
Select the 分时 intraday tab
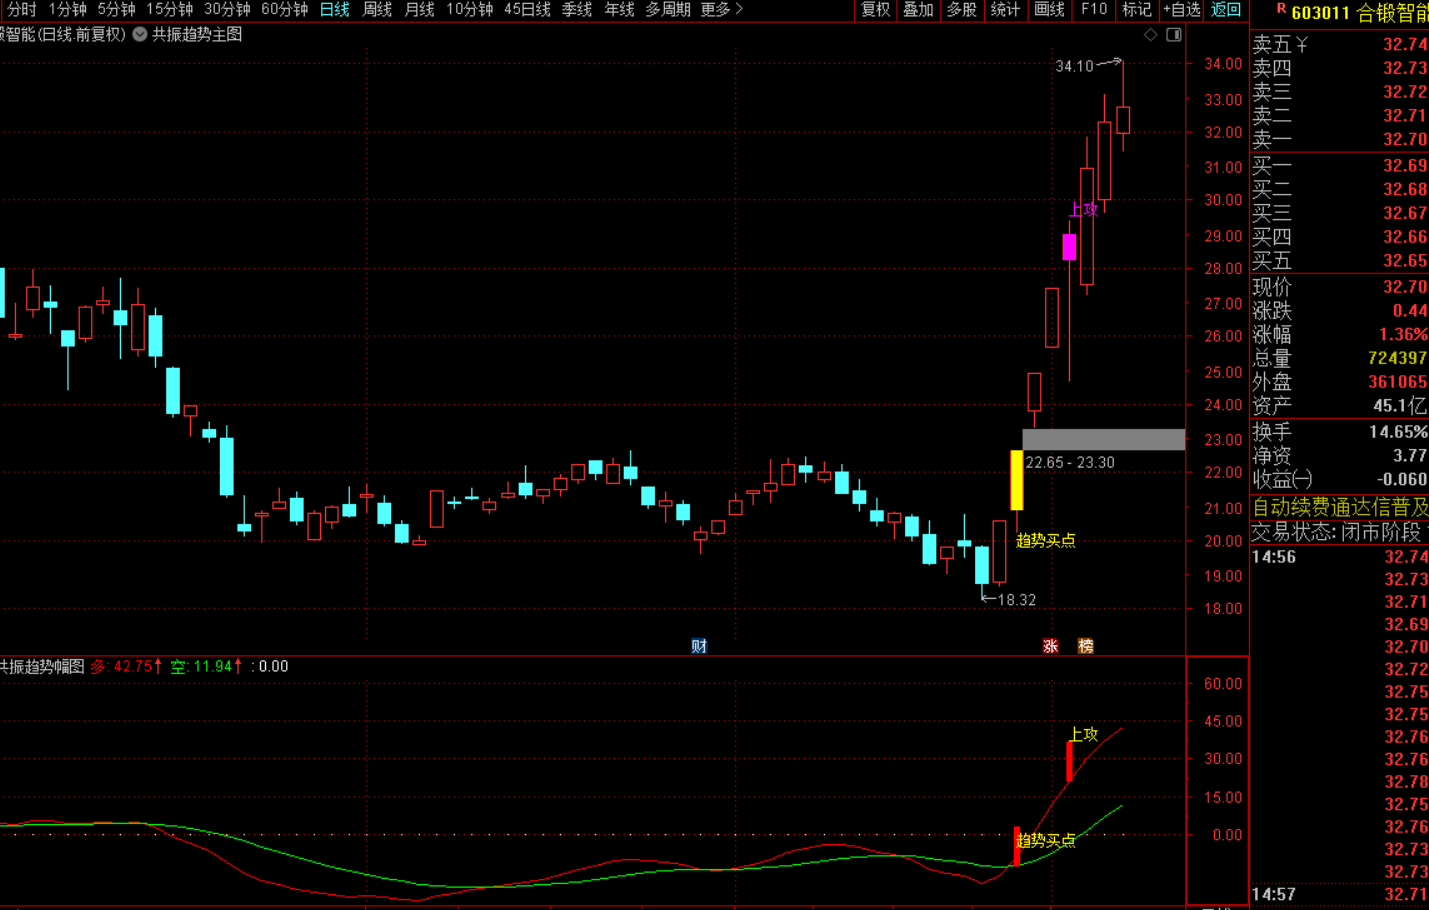point(22,9)
